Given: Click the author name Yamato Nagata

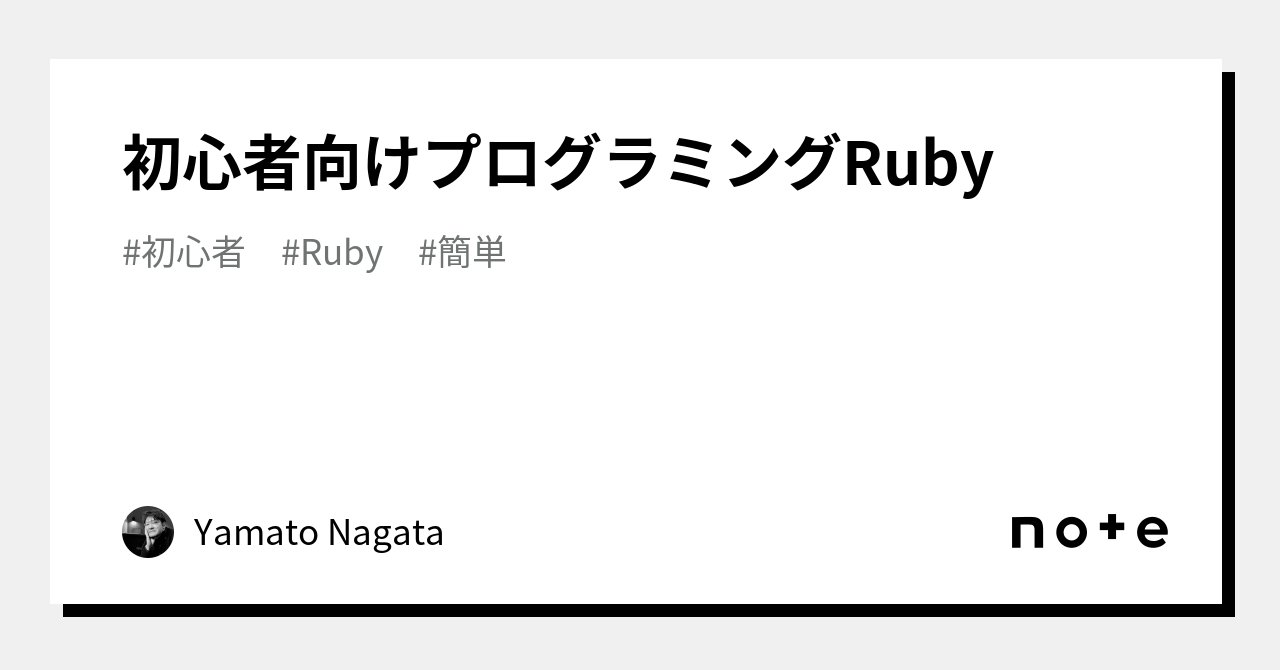Looking at the screenshot, I should (318, 533).
